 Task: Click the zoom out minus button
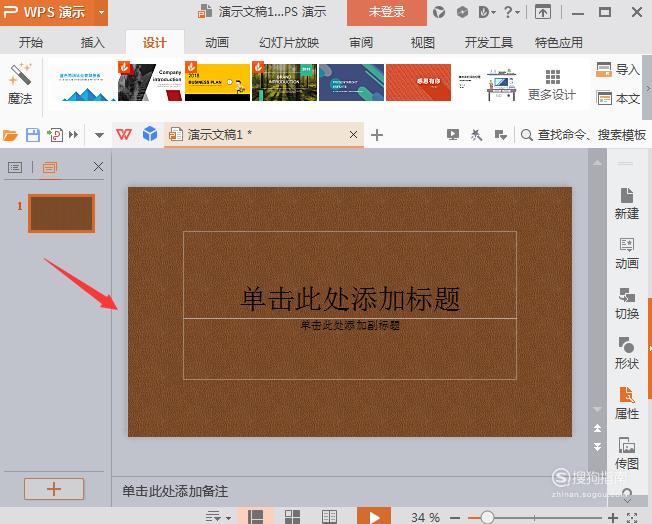455,518
